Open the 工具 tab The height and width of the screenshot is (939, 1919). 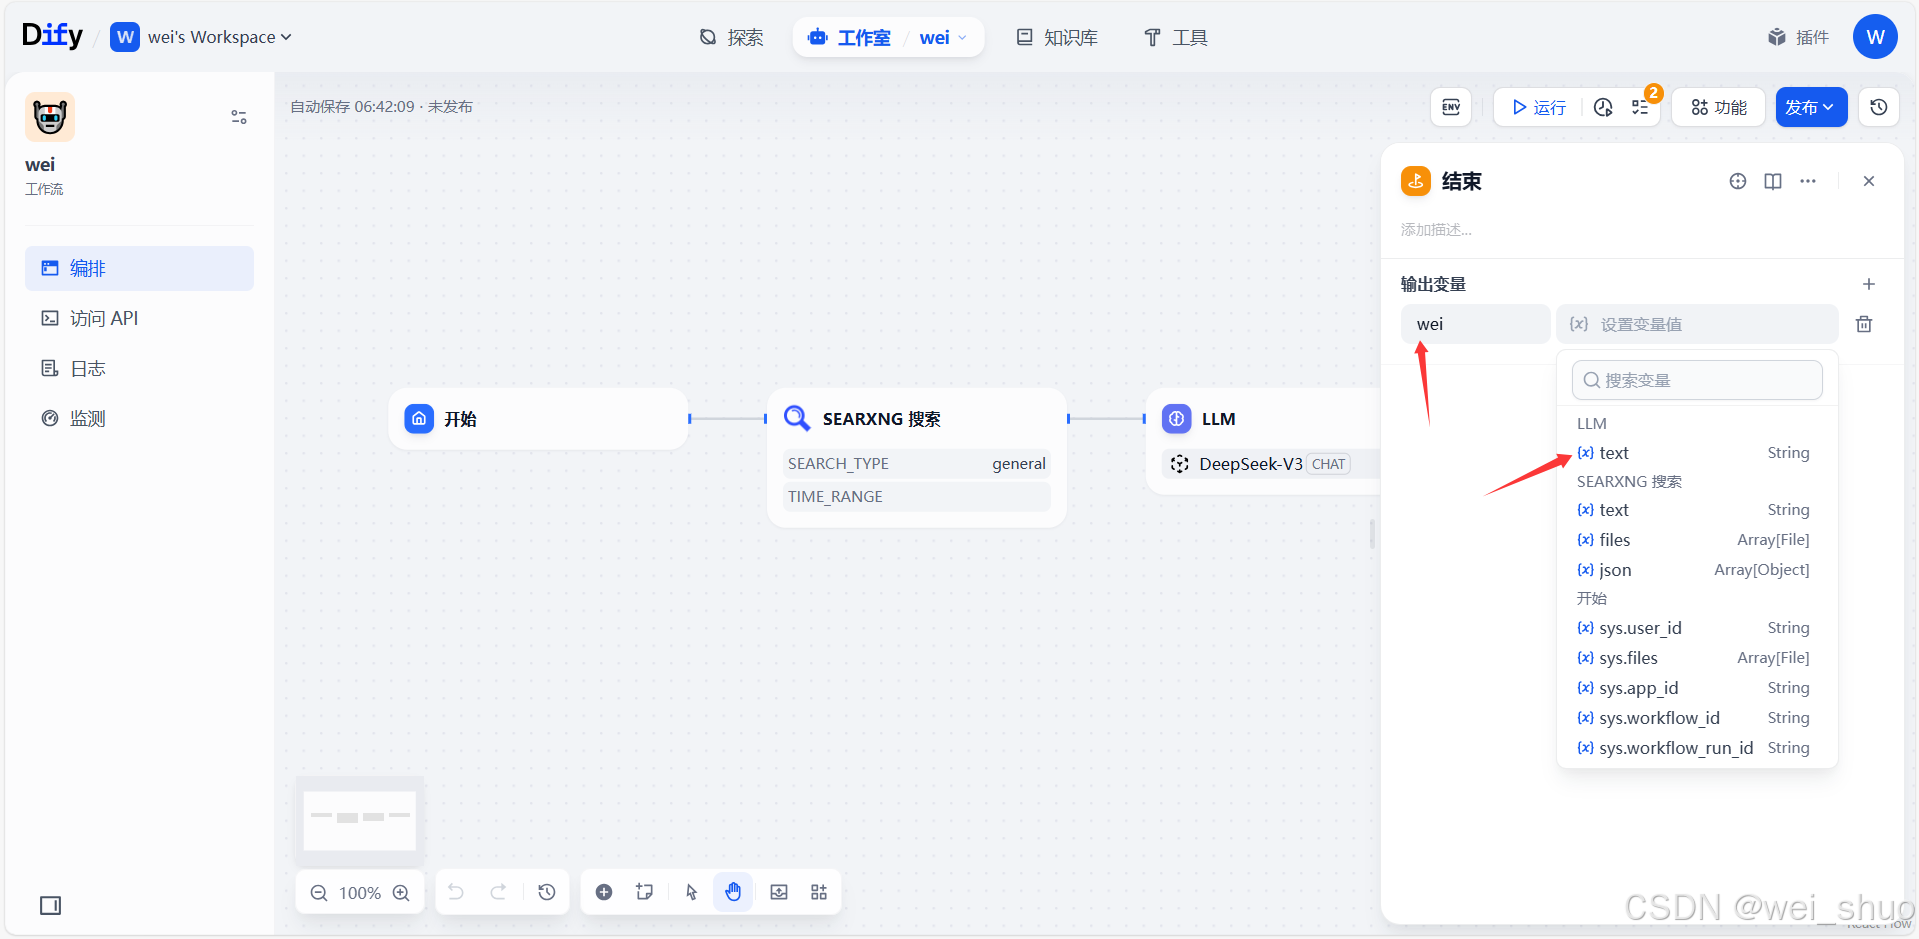click(1176, 37)
